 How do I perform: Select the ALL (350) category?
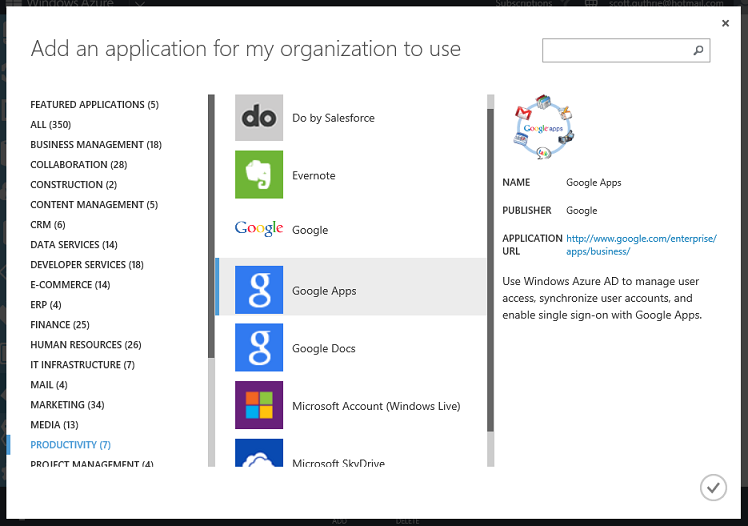pyautogui.click(x=51, y=124)
